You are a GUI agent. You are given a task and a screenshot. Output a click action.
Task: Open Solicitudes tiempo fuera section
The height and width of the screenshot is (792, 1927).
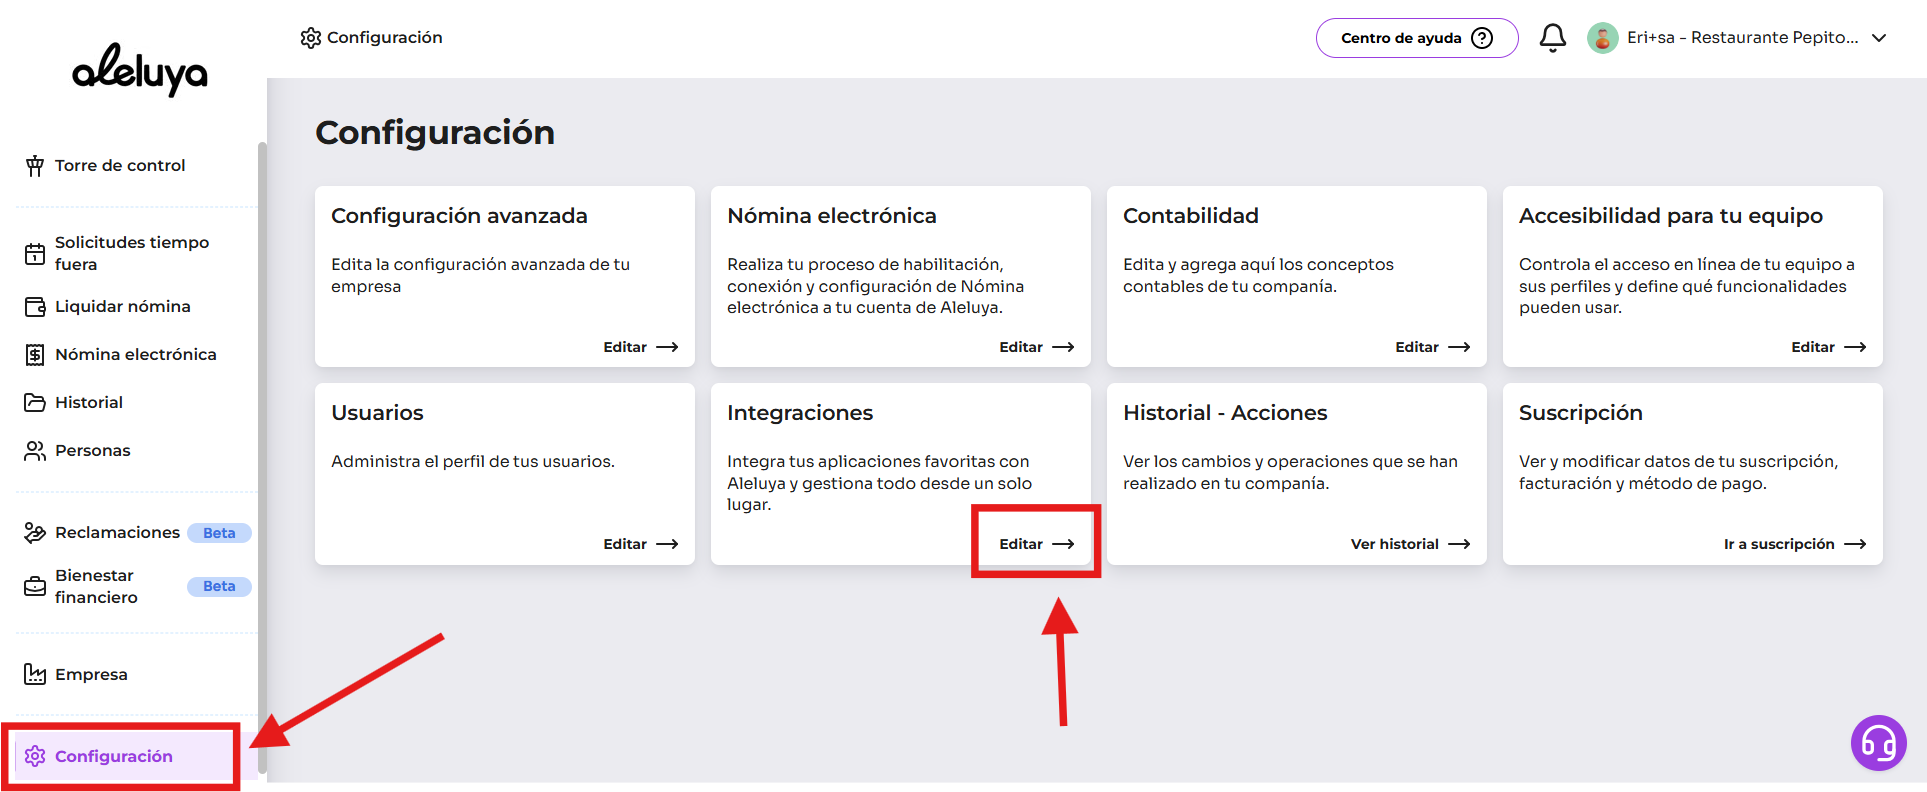click(132, 254)
